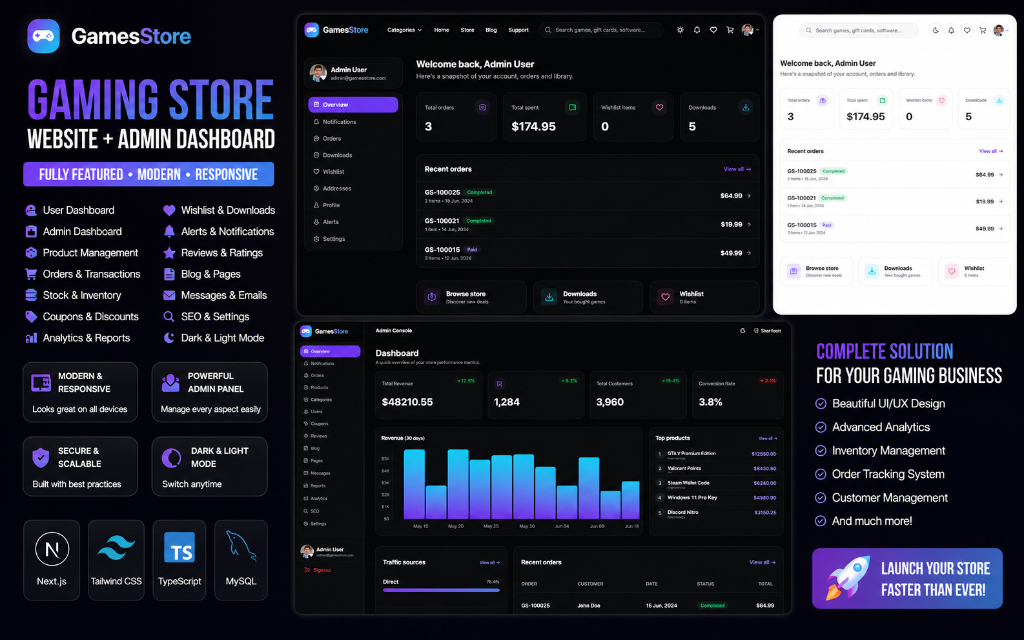Click the bell icon in Admin Console header
The image size is (1024, 640).
(743, 330)
